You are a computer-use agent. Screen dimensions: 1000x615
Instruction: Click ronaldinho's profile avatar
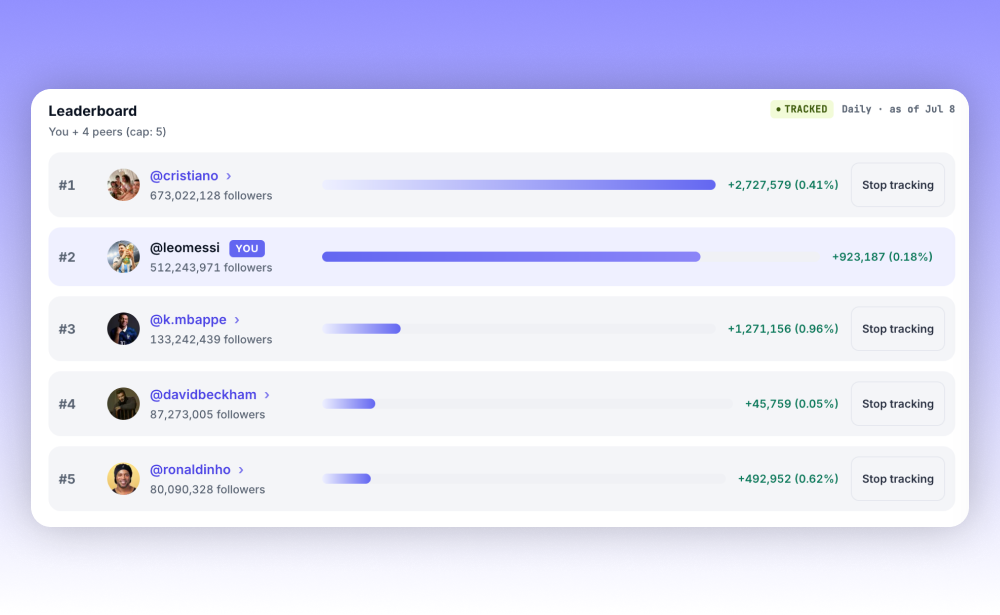[x=123, y=479]
